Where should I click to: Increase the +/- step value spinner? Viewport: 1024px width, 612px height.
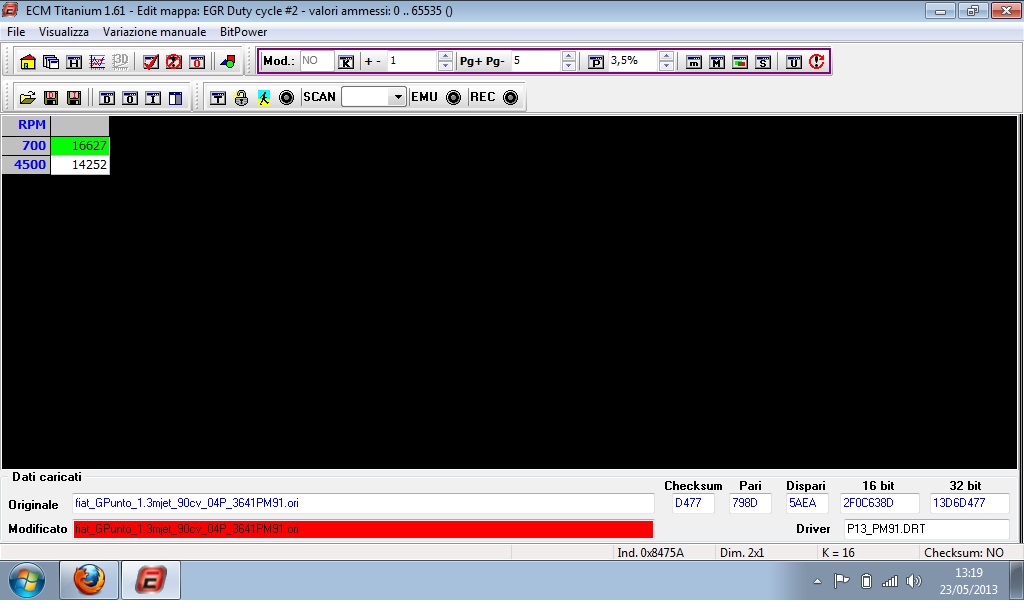tap(445, 56)
